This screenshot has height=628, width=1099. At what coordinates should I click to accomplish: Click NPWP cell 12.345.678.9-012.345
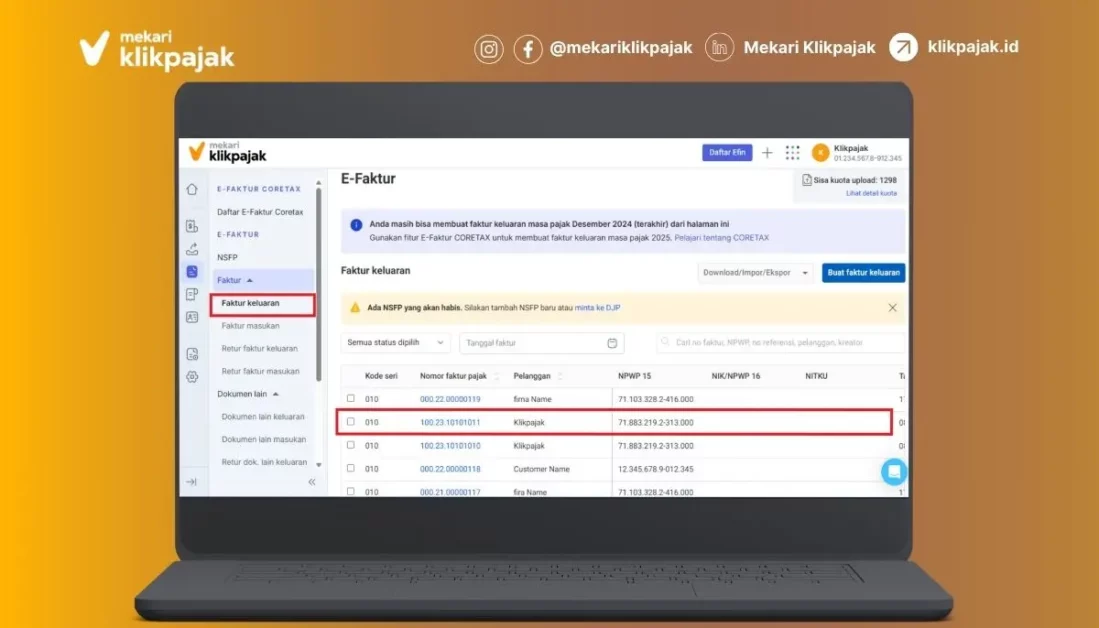655,469
